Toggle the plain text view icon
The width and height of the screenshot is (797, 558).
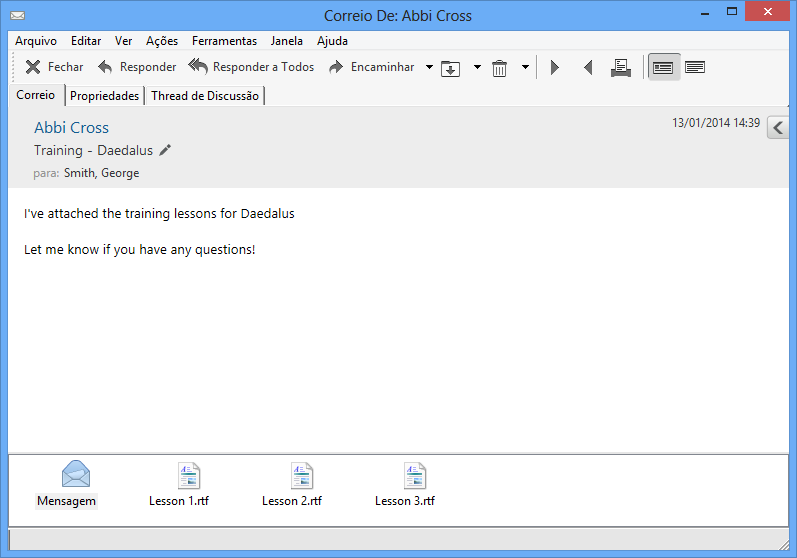coord(695,67)
